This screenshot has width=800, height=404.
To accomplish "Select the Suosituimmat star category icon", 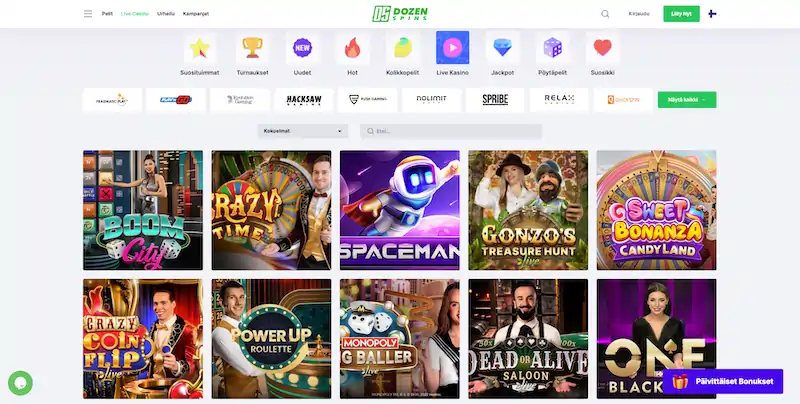I will click(199, 47).
